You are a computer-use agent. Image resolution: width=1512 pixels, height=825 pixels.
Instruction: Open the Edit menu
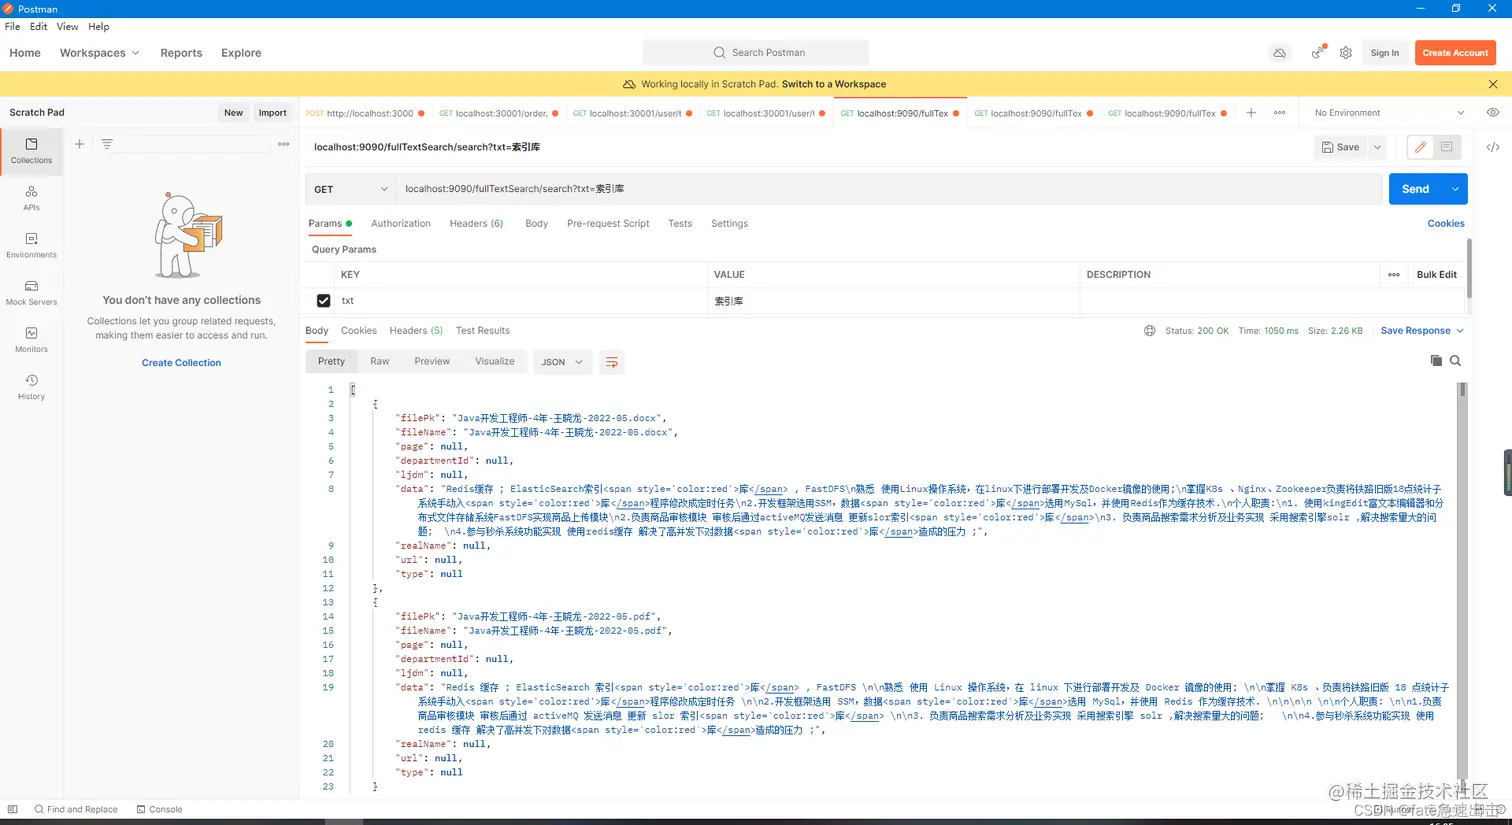tap(39, 27)
